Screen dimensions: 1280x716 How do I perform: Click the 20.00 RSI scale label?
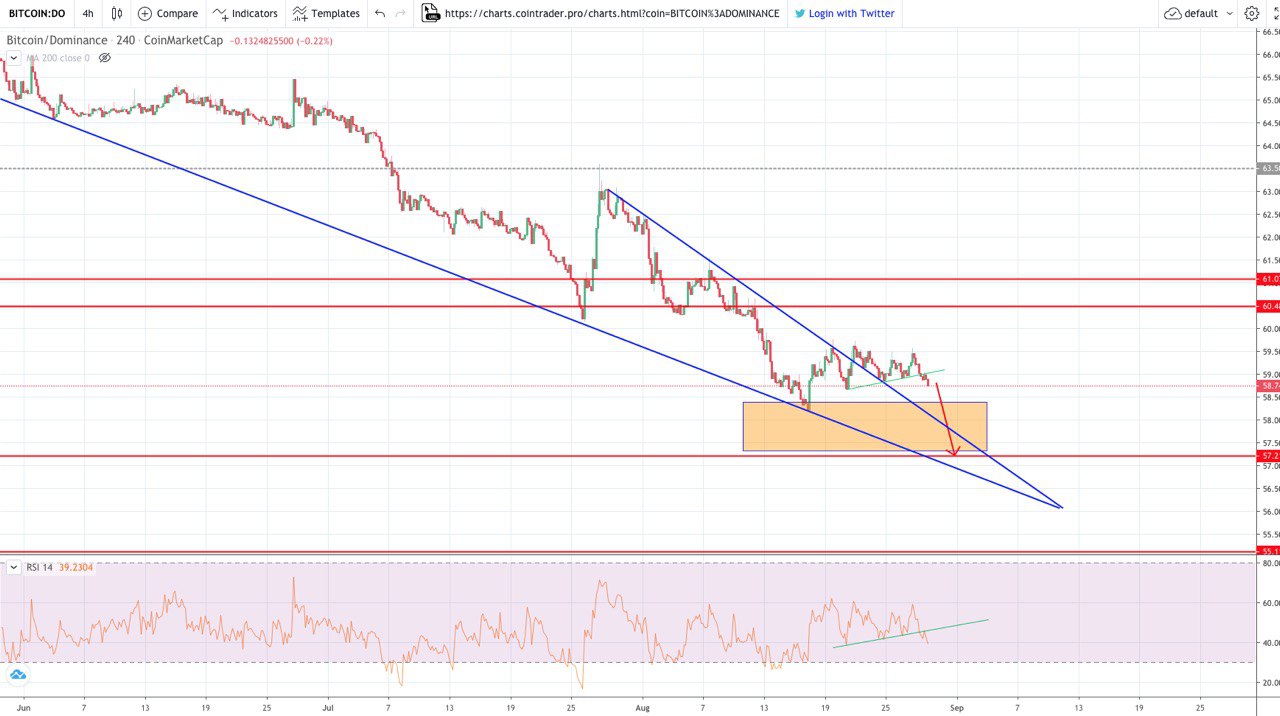pyautogui.click(x=1271, y=683)
